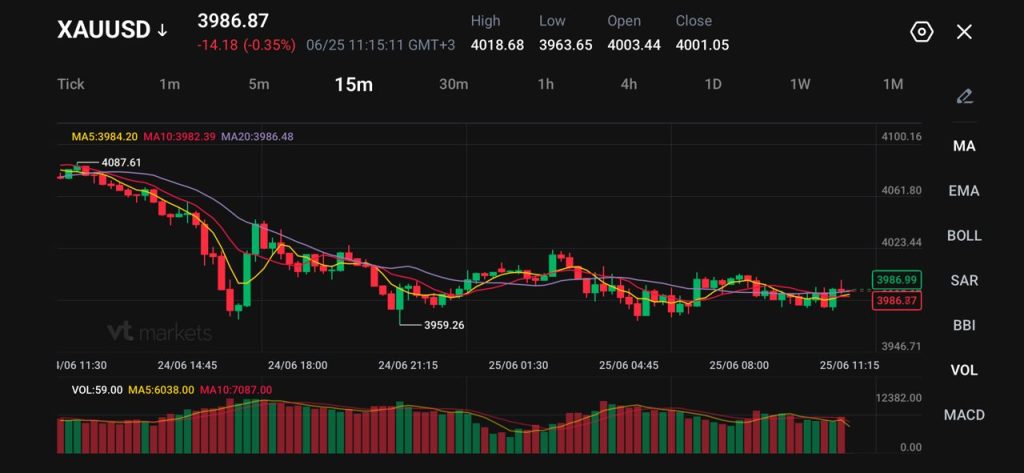Choose the 1W timeframe
The width and height of the screenshot is (1024, 473).
[x=800, y=84]
